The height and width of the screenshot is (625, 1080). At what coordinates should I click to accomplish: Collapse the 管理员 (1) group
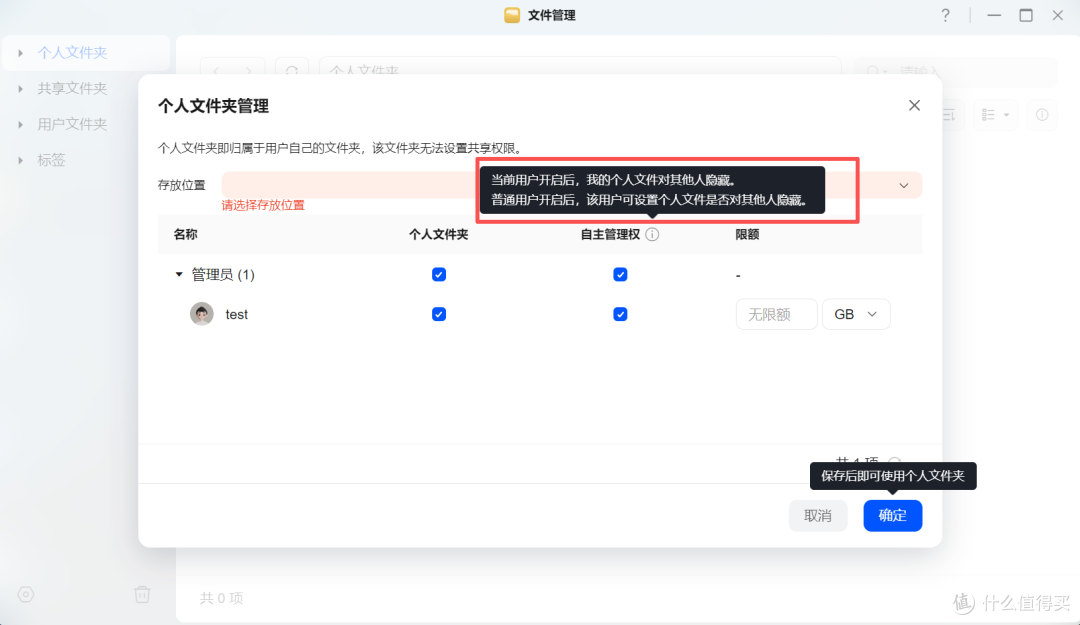[x=179, y=274]
